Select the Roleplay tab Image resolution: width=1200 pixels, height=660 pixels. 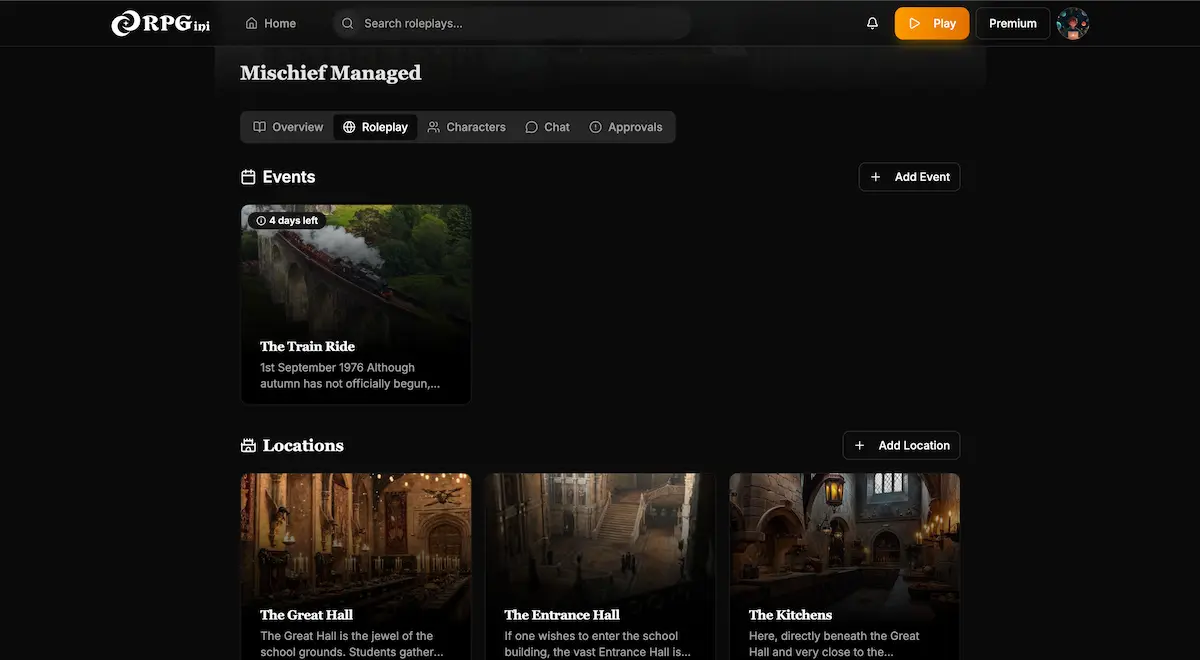coord(375,127)
